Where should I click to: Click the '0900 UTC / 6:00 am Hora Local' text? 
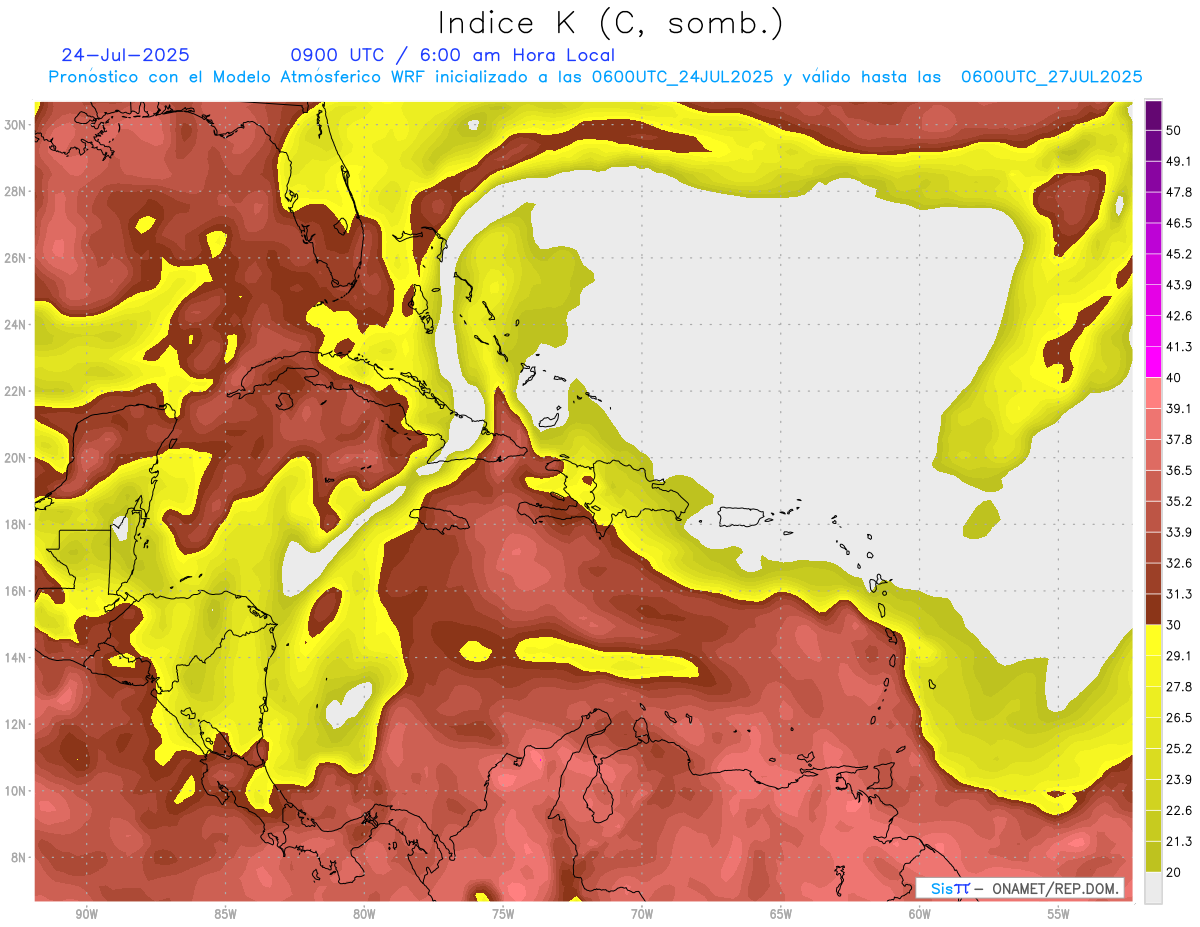(453, 55)
